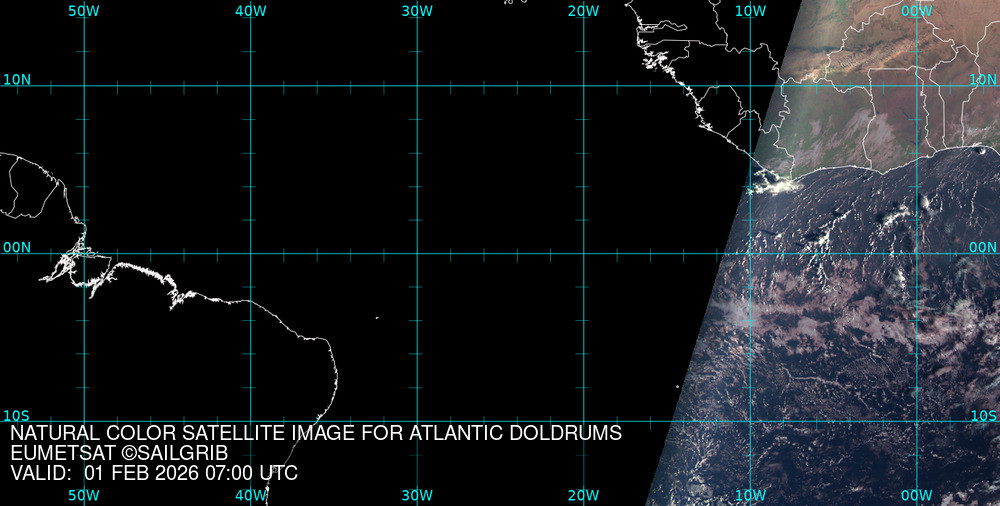Click the 00N latitude label on right edge
This screenshot has height=506, width=1000.
tap(984, 247)
